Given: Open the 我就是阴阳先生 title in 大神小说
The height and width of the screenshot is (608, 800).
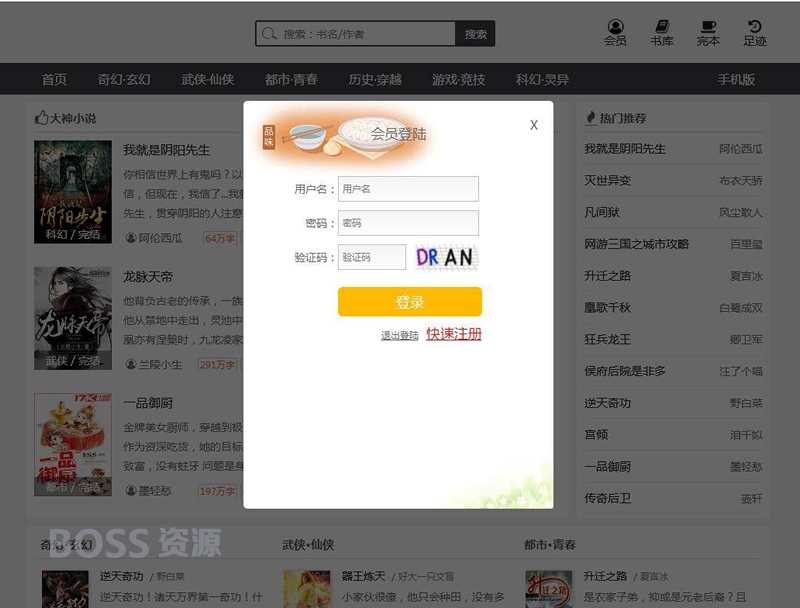Looking at the screenshot, I should pyautogui.click(x=166, y=150).
